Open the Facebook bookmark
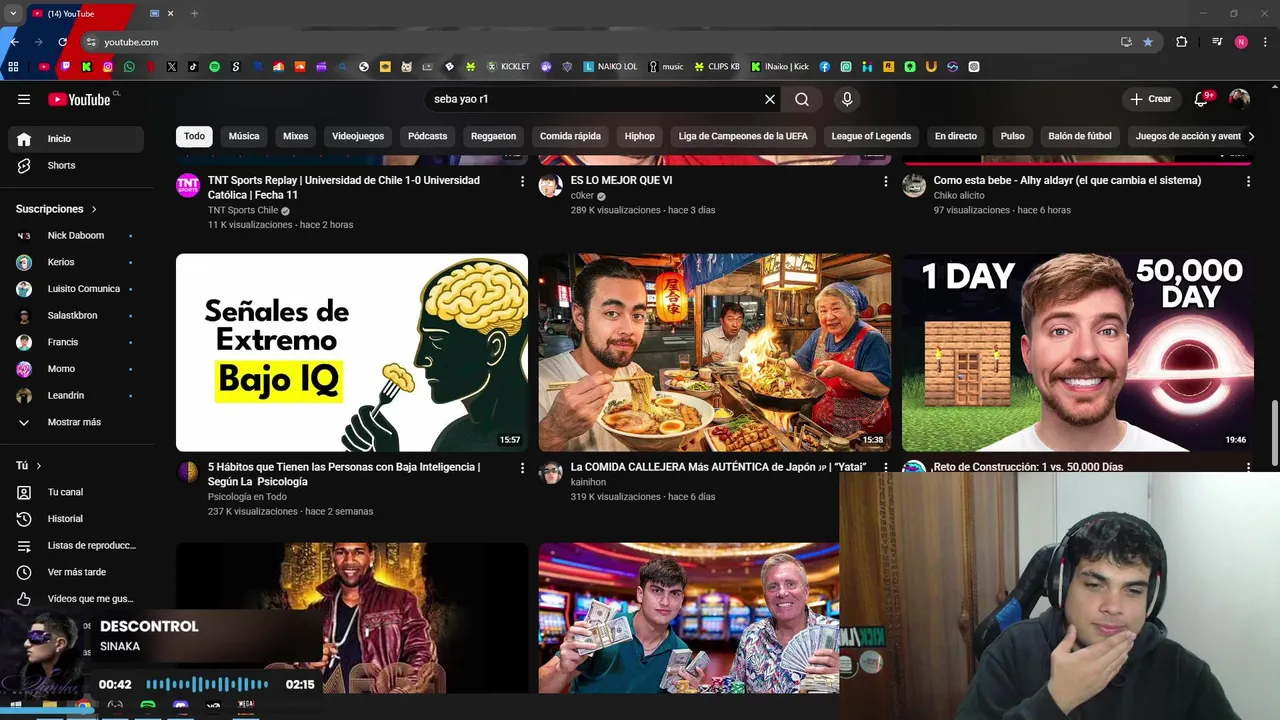Image resolution: width=1280 pixels, height=720 pixels. pos(825,67)
